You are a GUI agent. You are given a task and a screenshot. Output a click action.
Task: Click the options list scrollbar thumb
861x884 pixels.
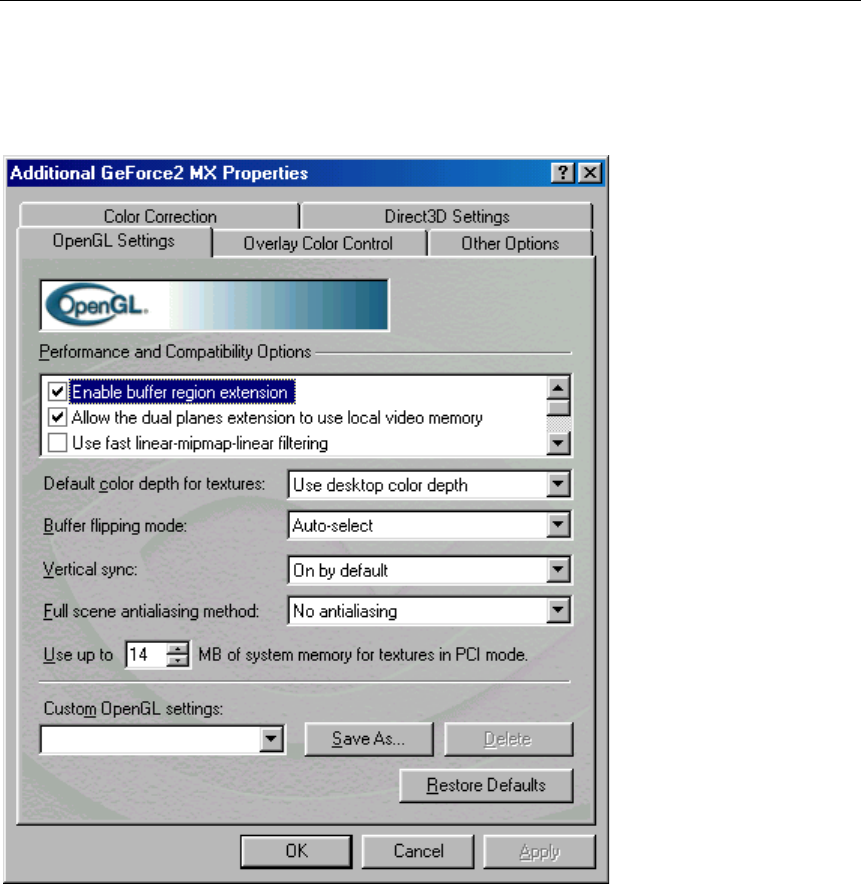pos(558,407)
